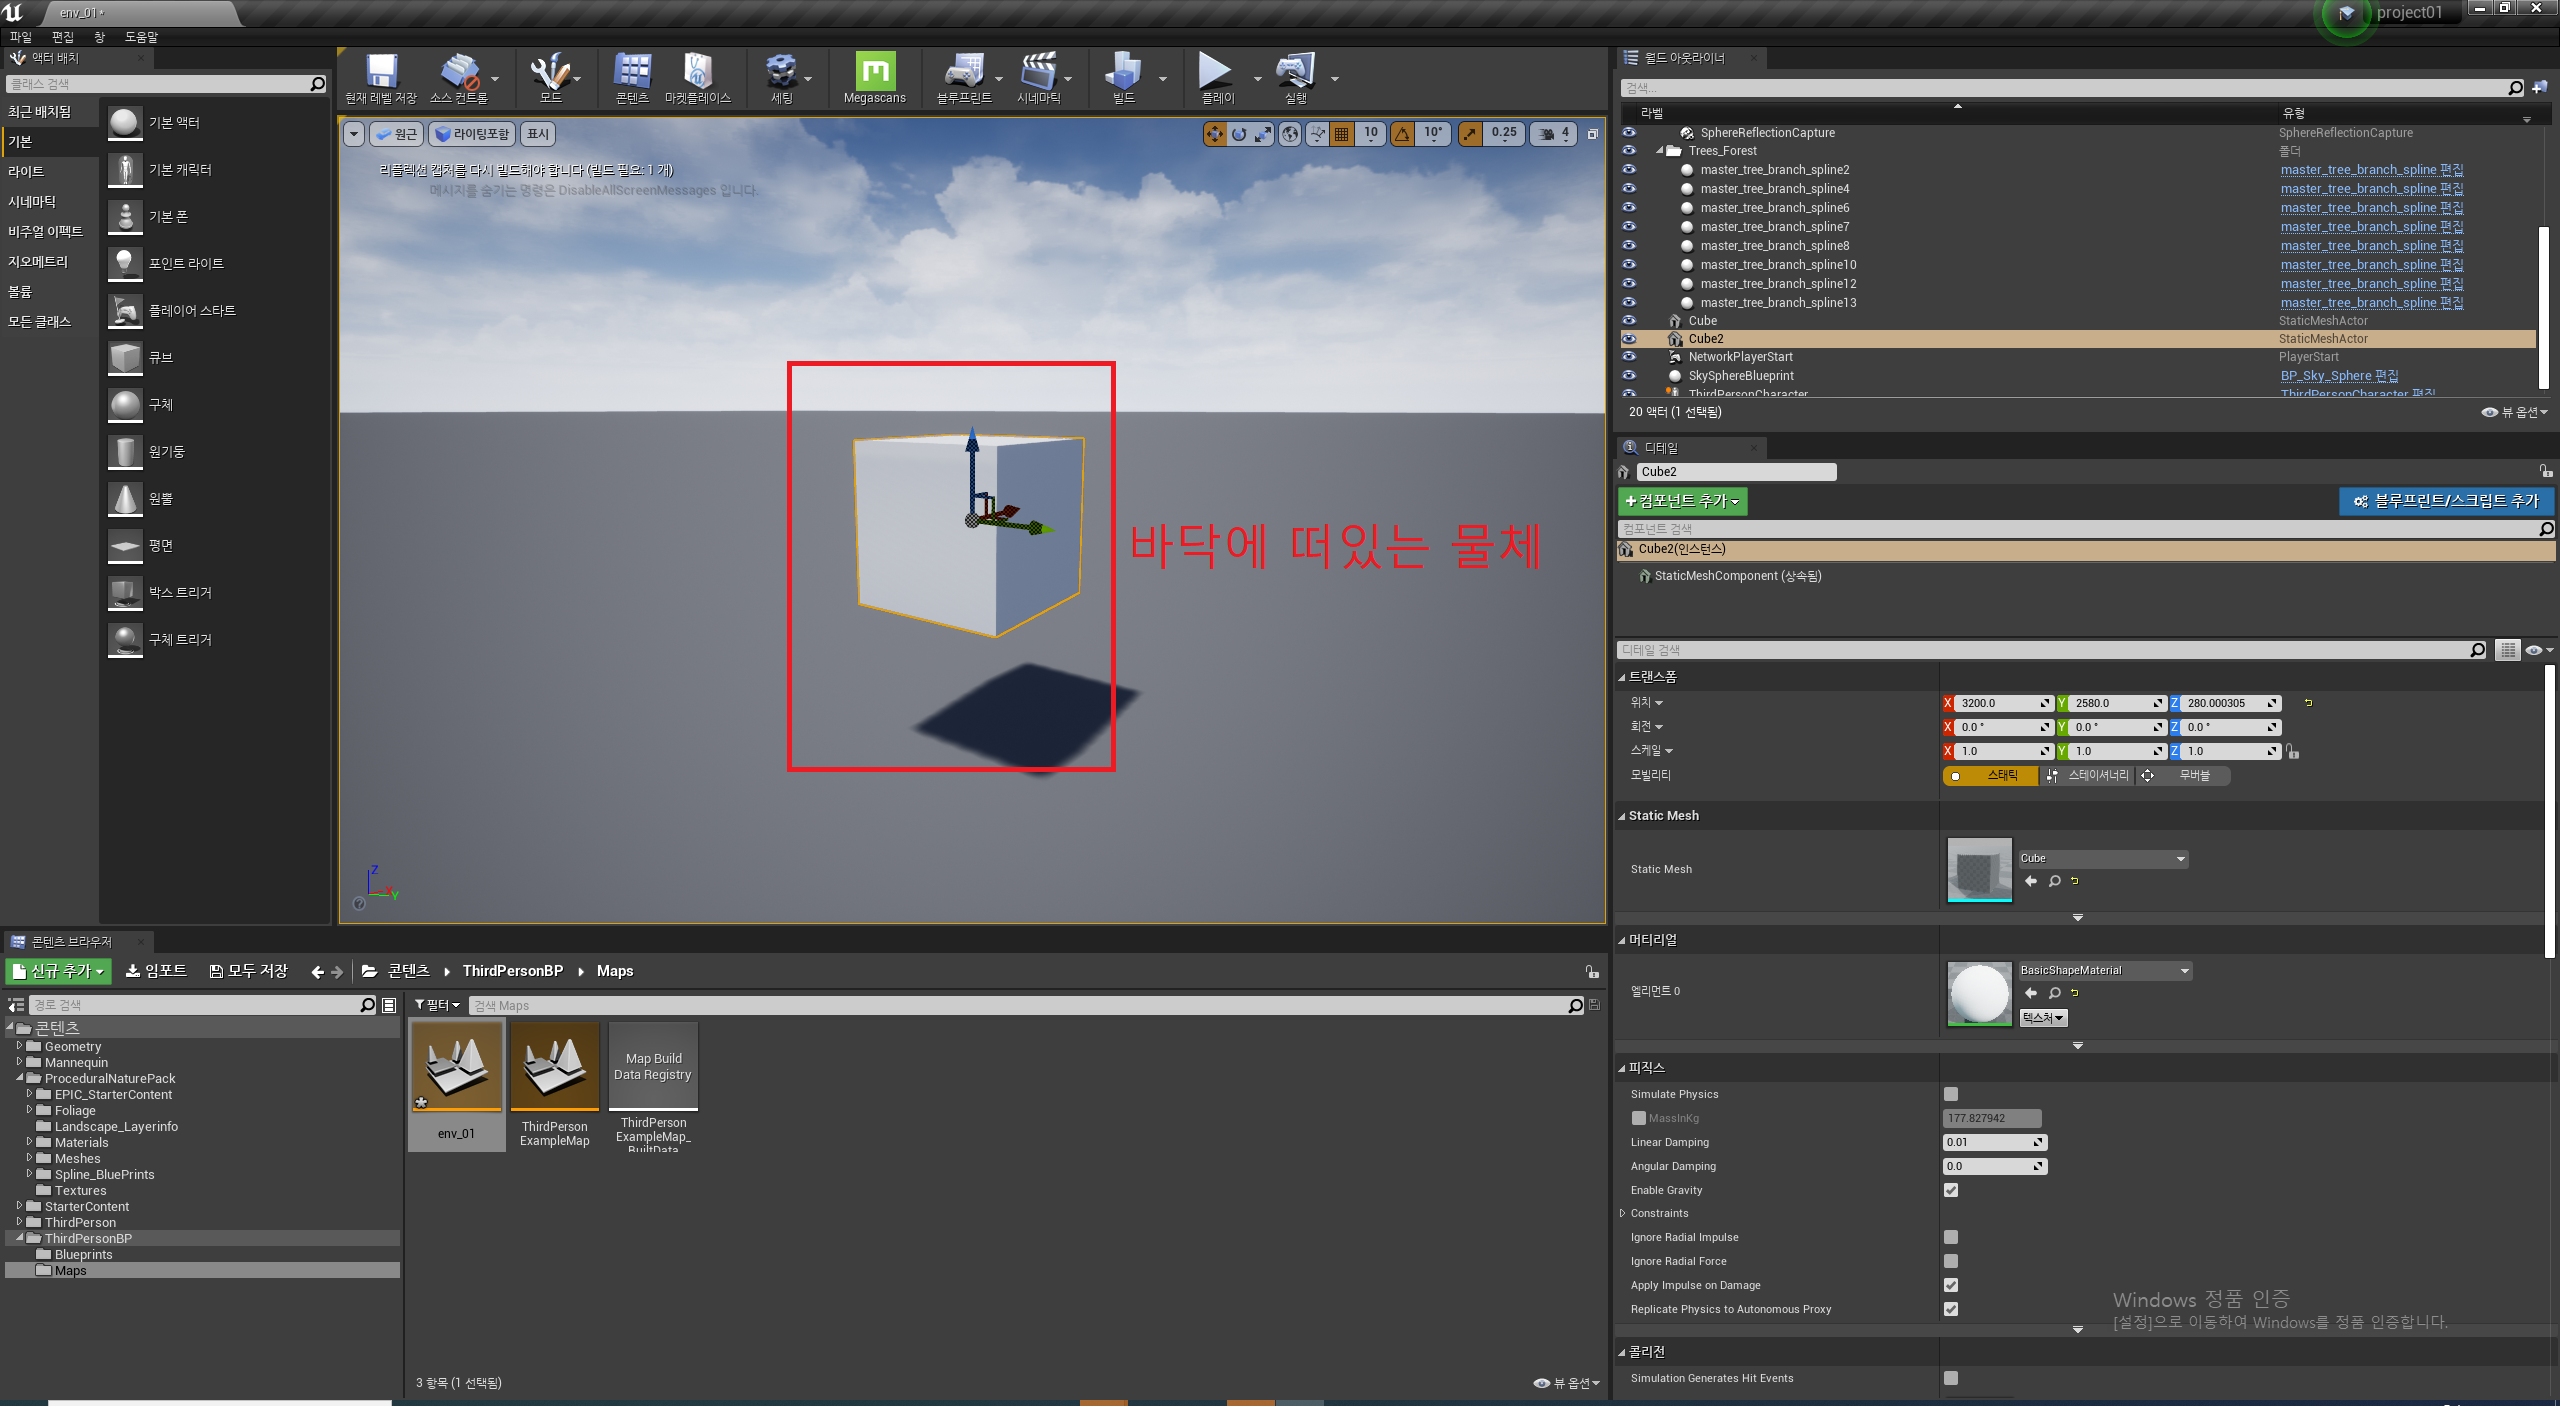Click the green 컴포넌트 추가 button
Image resolution: width=2560 pixels, height=1406 pixels.
[x=1682, y=501]
